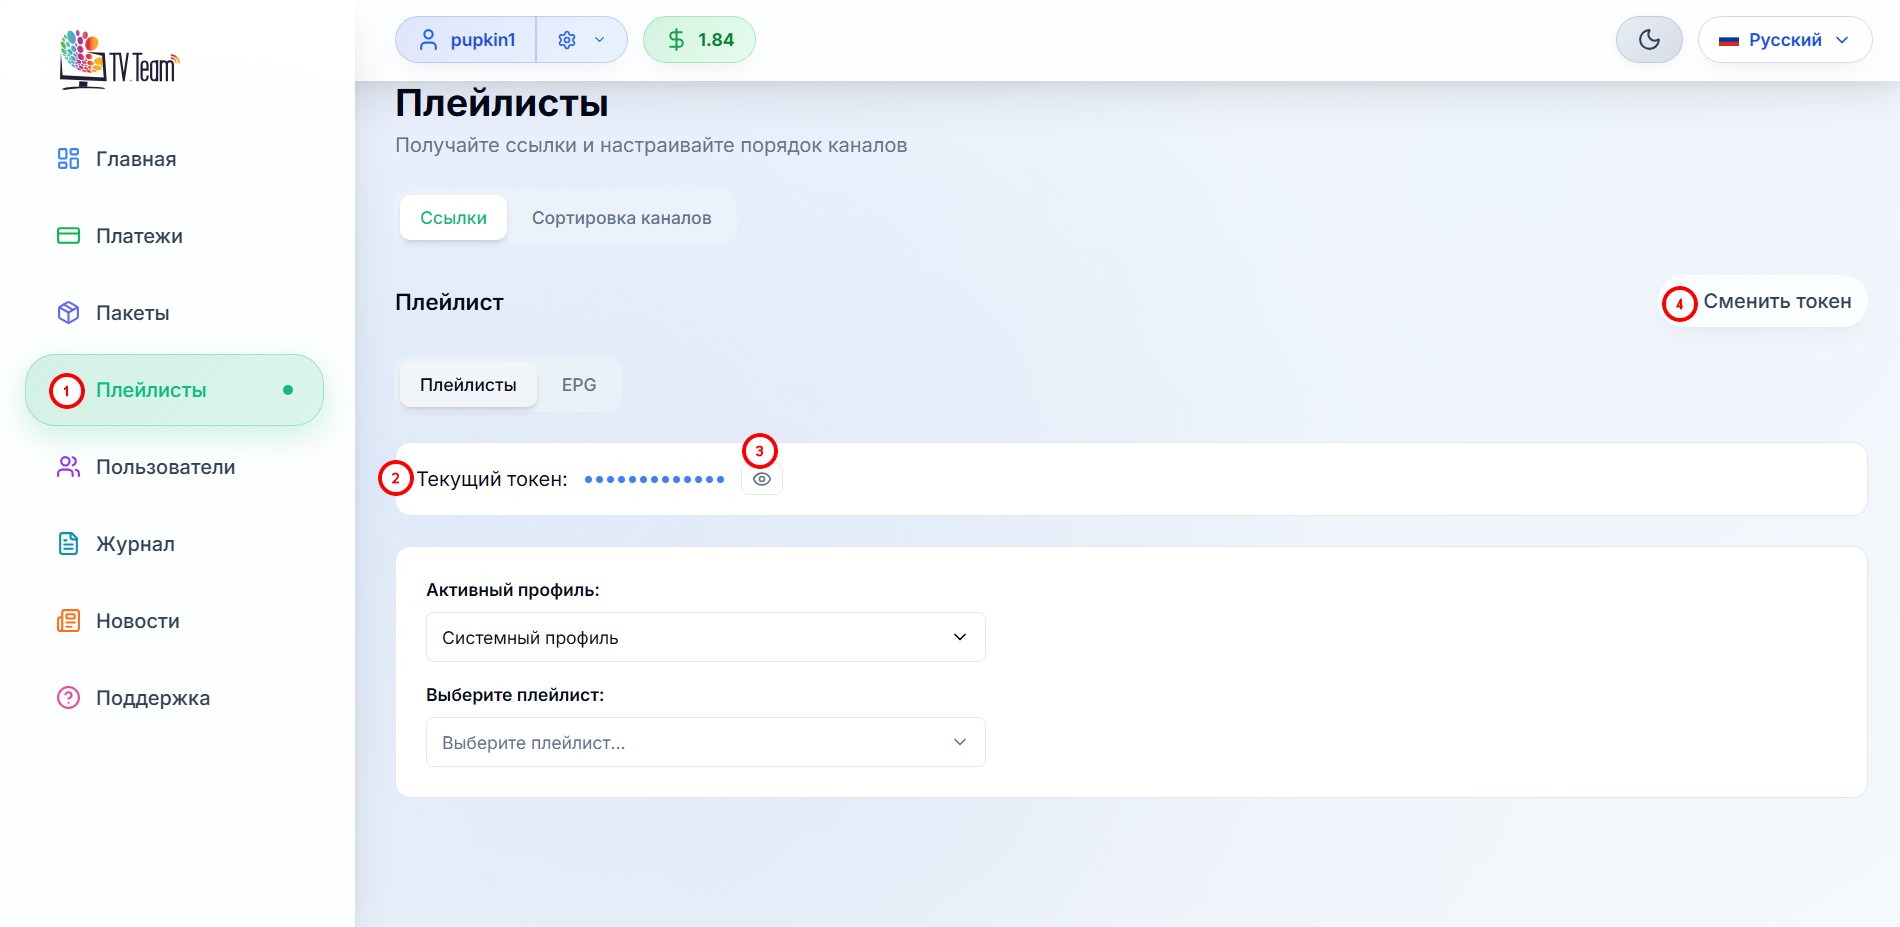Image resolution: width=1900 pixels, height=927 pixels.
Task: Click the TV.Team logo
Action: coord(118,60)
